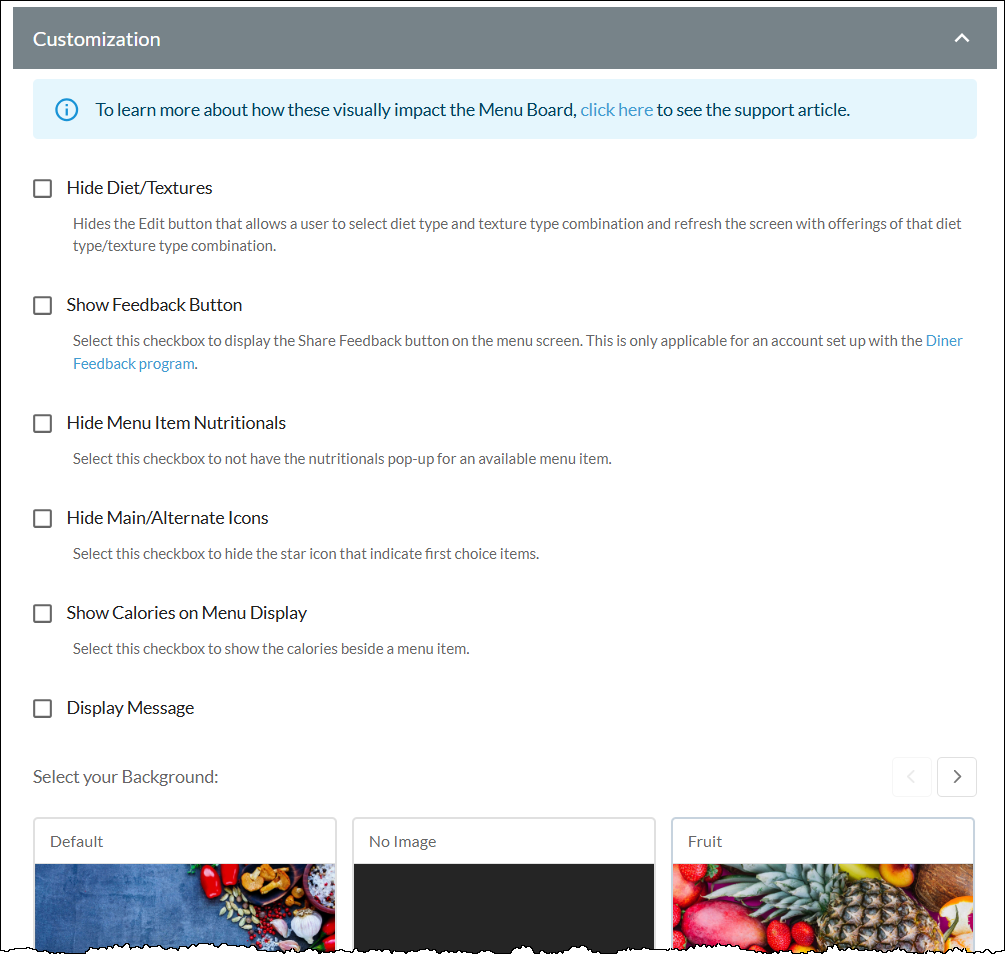Click the Show Calories on Menu Display label
The height and width of the screenshot is (954, 1005).
coord(187,613)
